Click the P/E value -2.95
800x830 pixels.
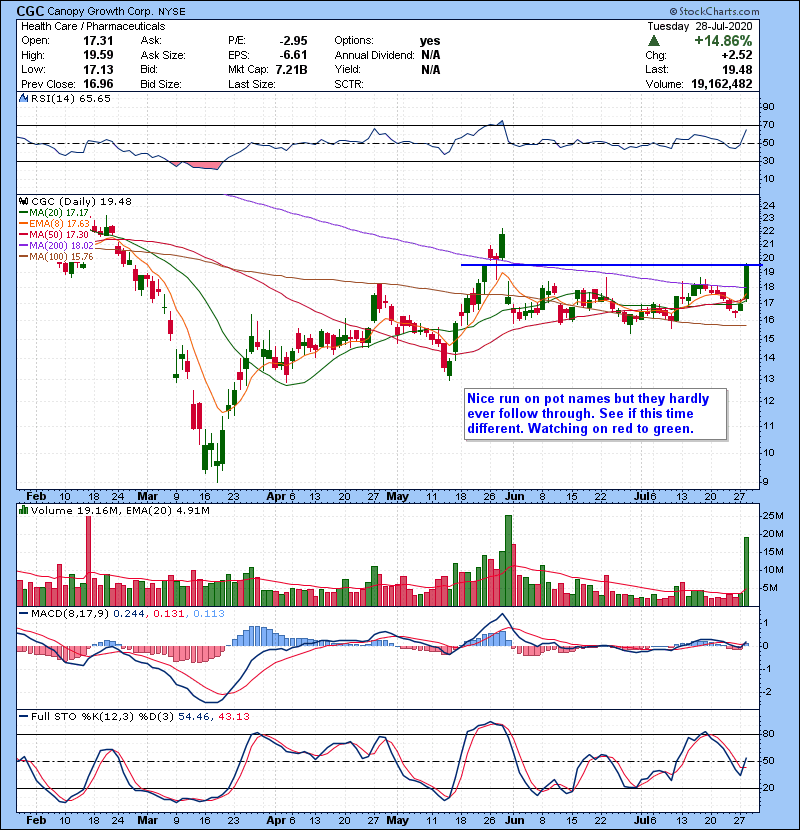293,40
